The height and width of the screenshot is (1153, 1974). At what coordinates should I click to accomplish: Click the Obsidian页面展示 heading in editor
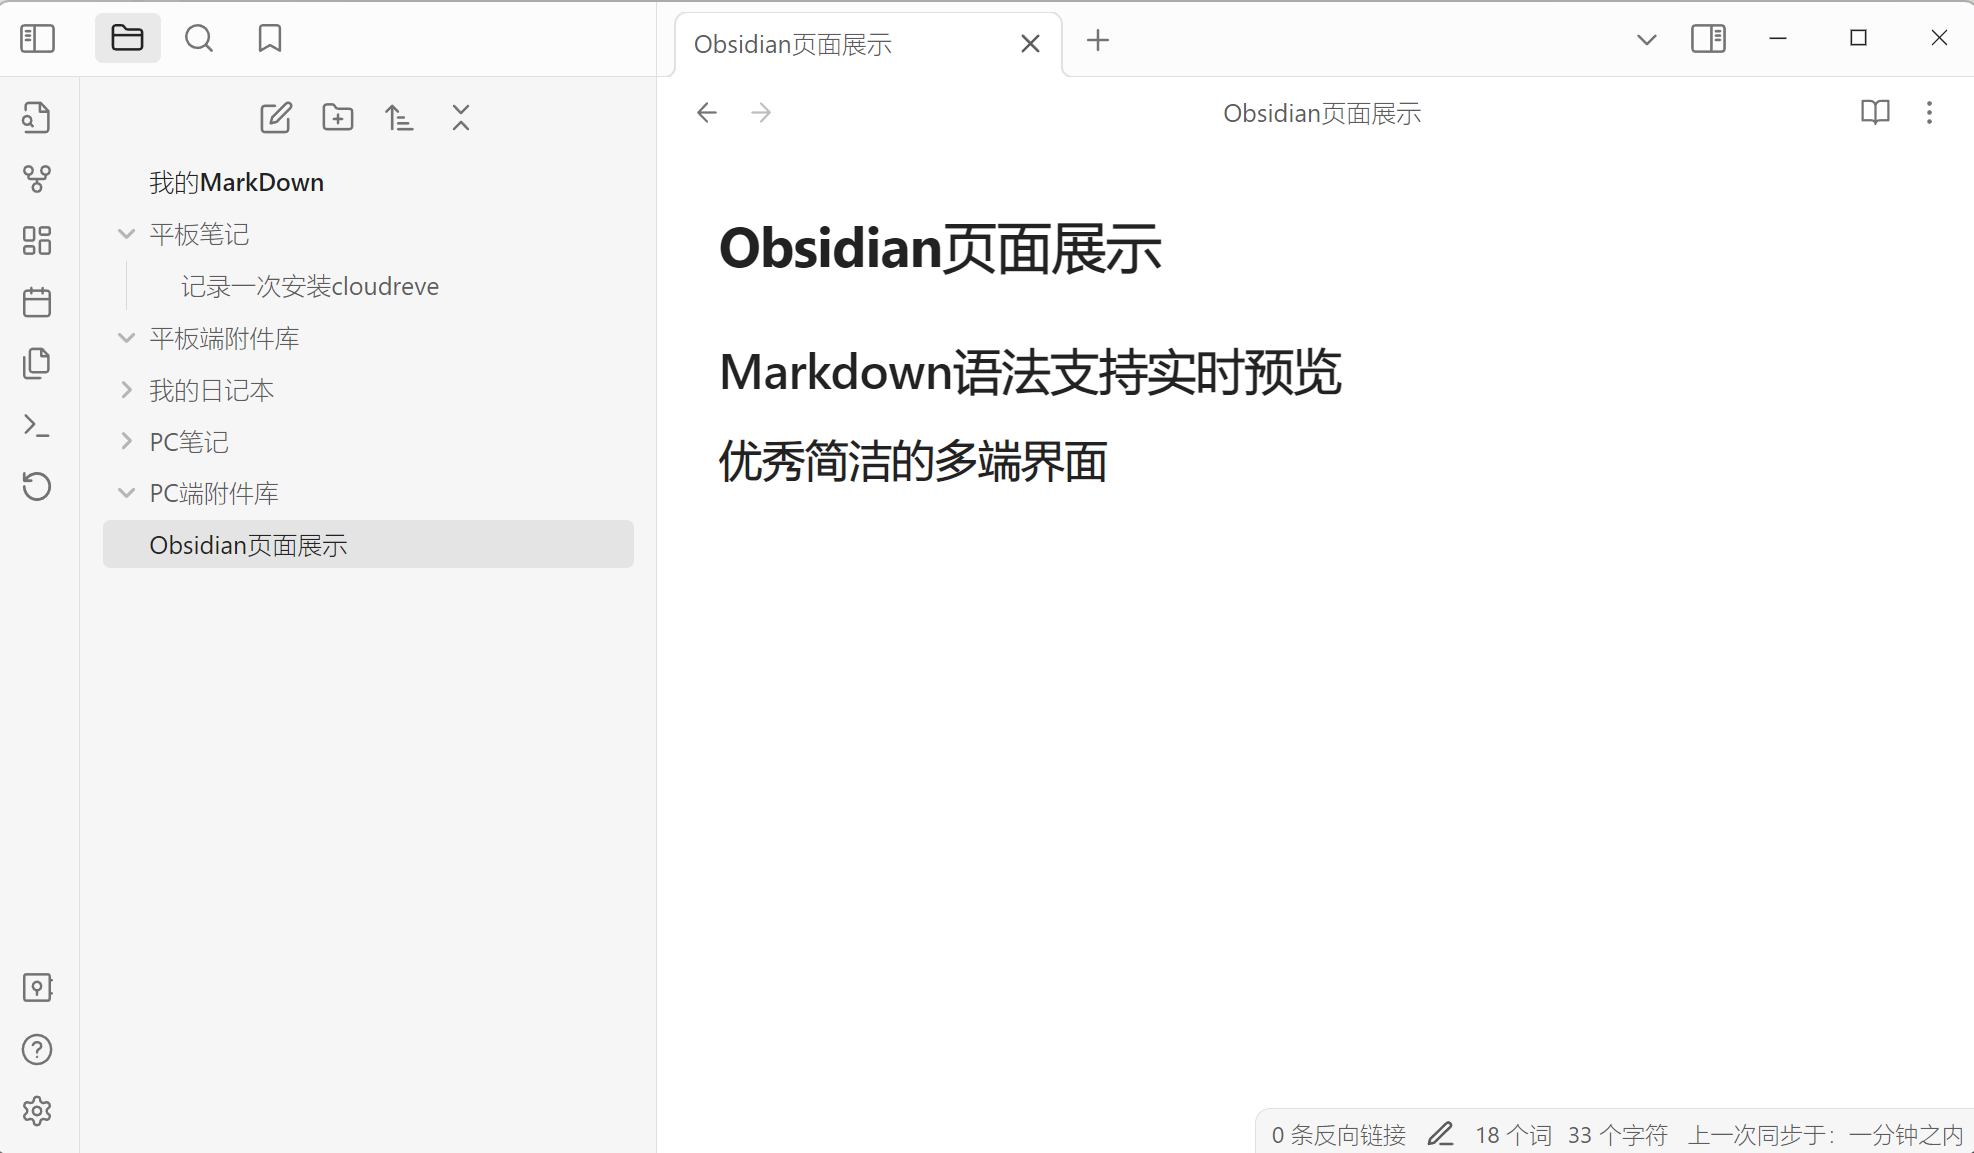[940, 249]
